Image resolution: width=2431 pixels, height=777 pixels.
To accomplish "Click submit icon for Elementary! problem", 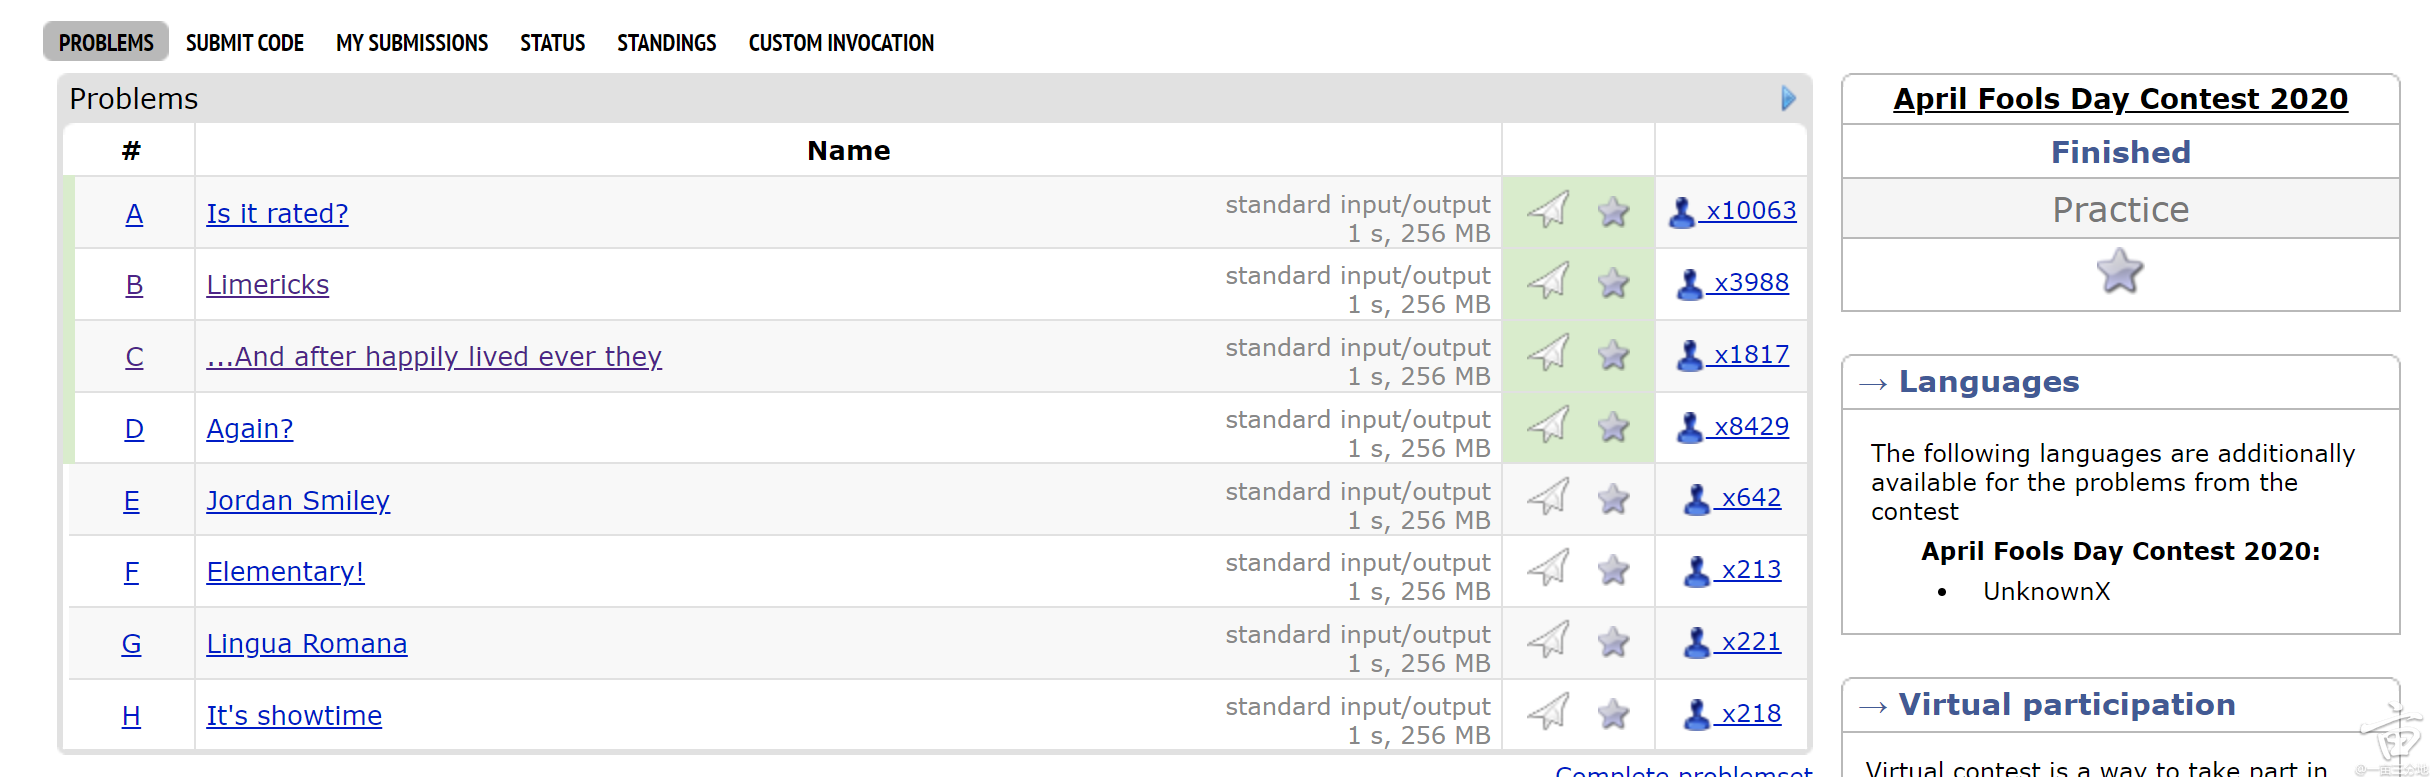I will click(1547, 569).
